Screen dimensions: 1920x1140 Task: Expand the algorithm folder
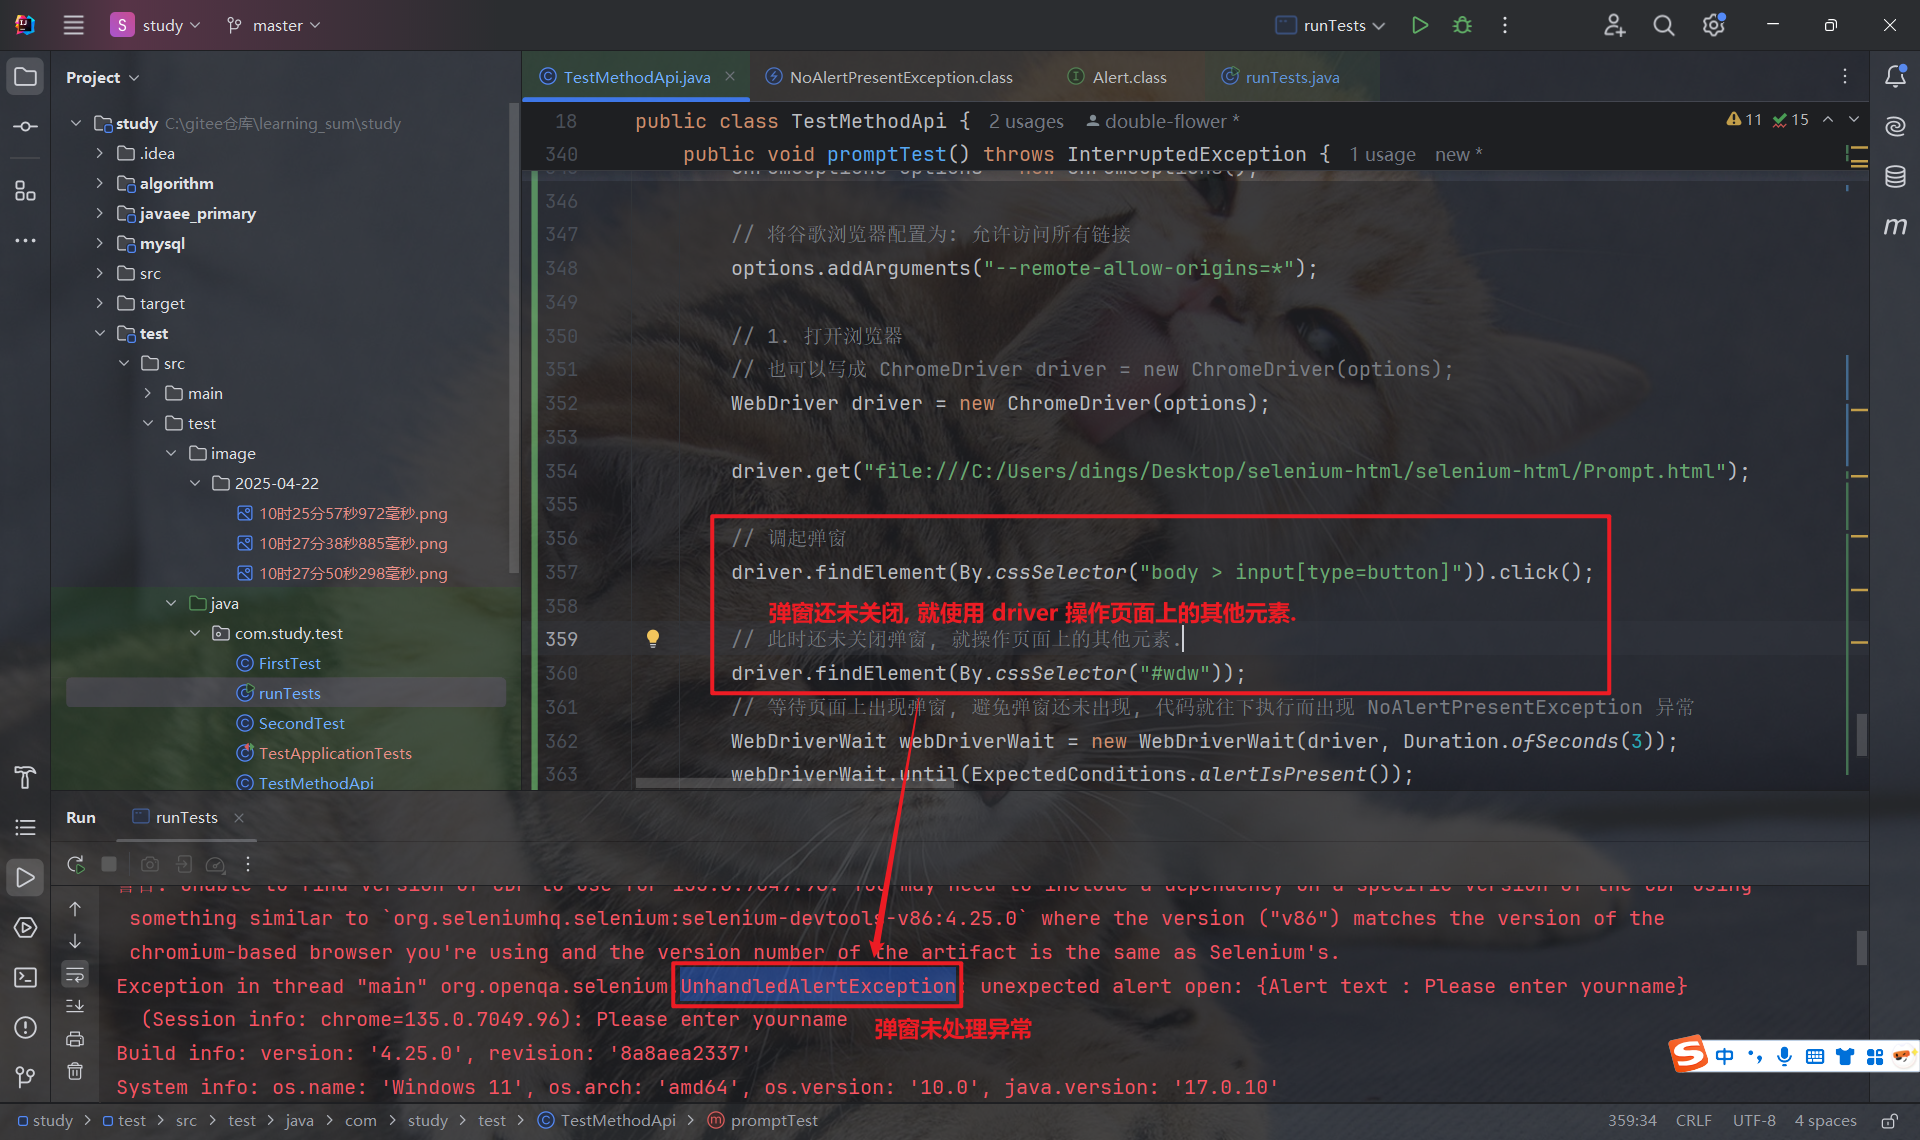point(99,183)
